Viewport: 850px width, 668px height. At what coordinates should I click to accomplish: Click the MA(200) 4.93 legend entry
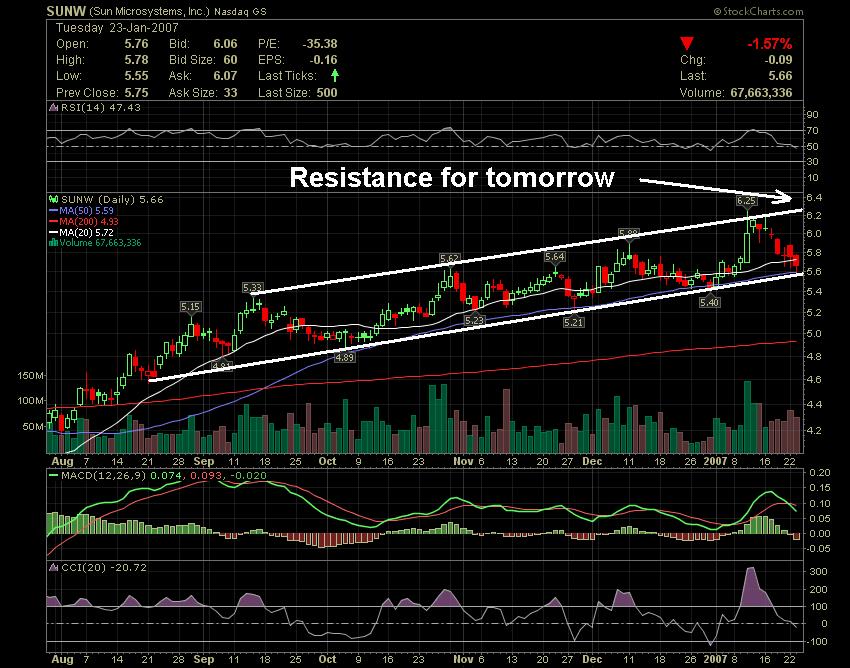click(x=83, y=221)
